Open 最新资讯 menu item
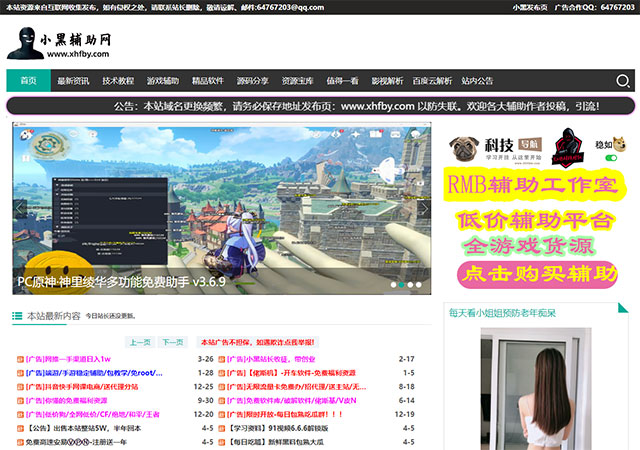Image resolution: width=640 pixels, height=450 pixels. pyautogui.click(x=73, y=81)
